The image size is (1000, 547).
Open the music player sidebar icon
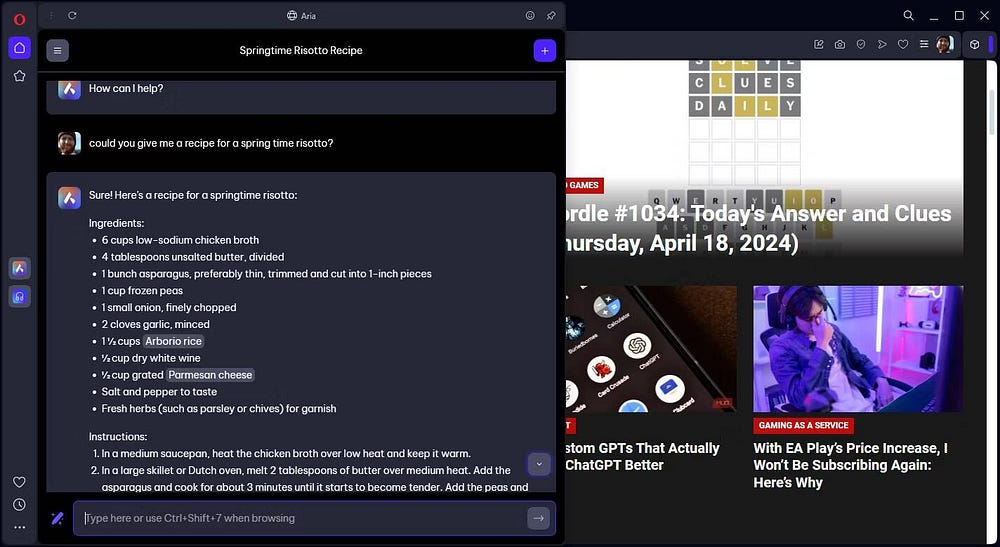[x=19, y=296]
